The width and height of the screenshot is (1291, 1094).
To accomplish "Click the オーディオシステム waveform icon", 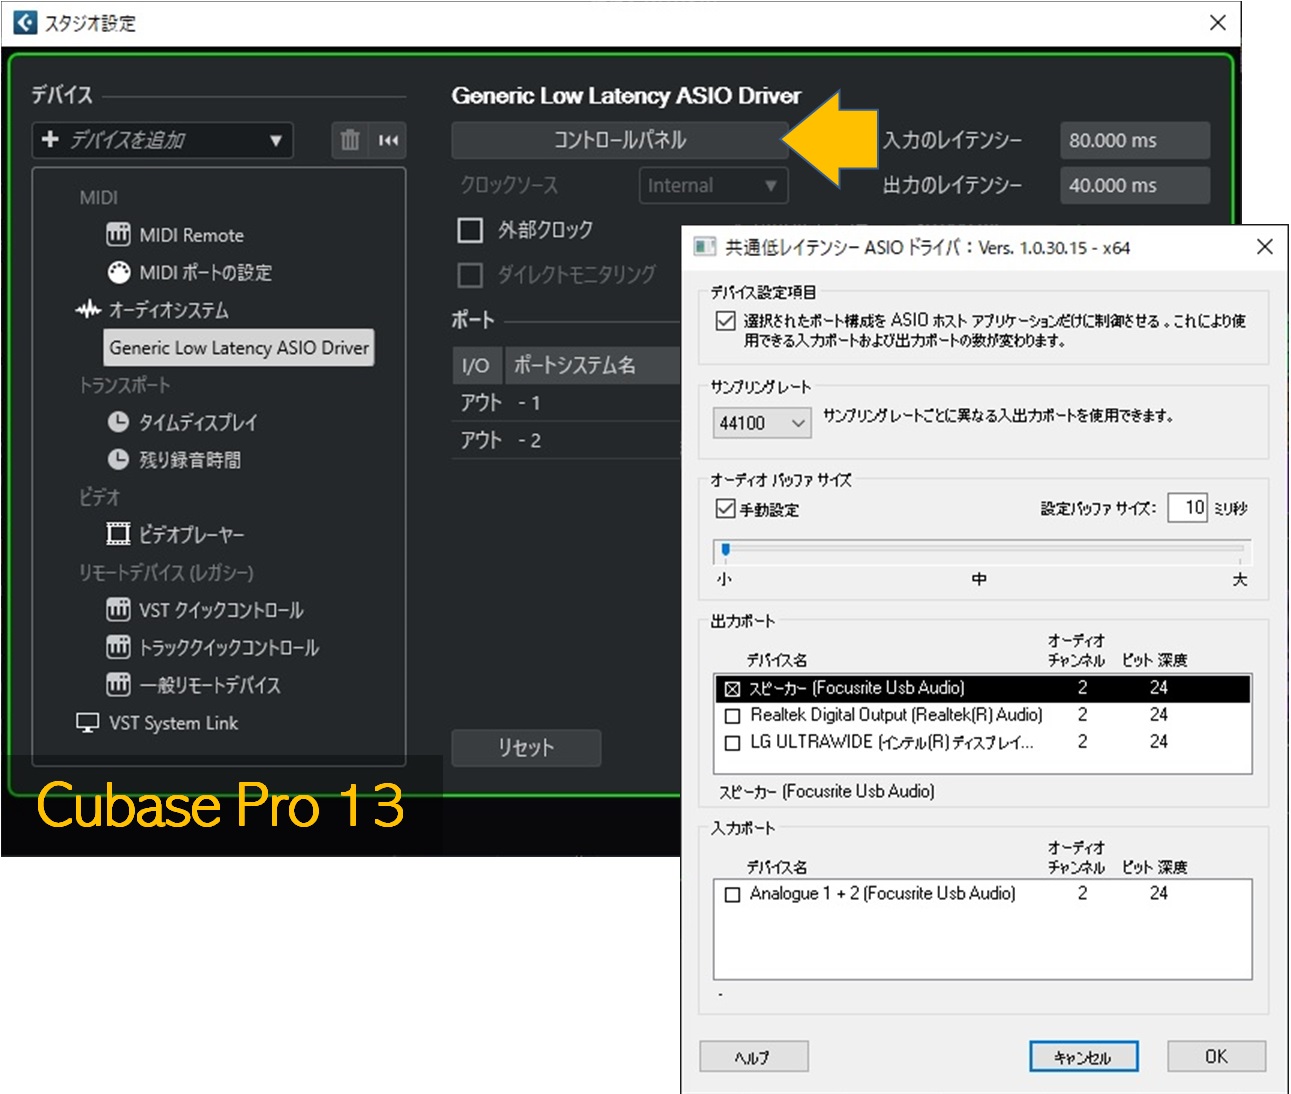I will [88, 309].
